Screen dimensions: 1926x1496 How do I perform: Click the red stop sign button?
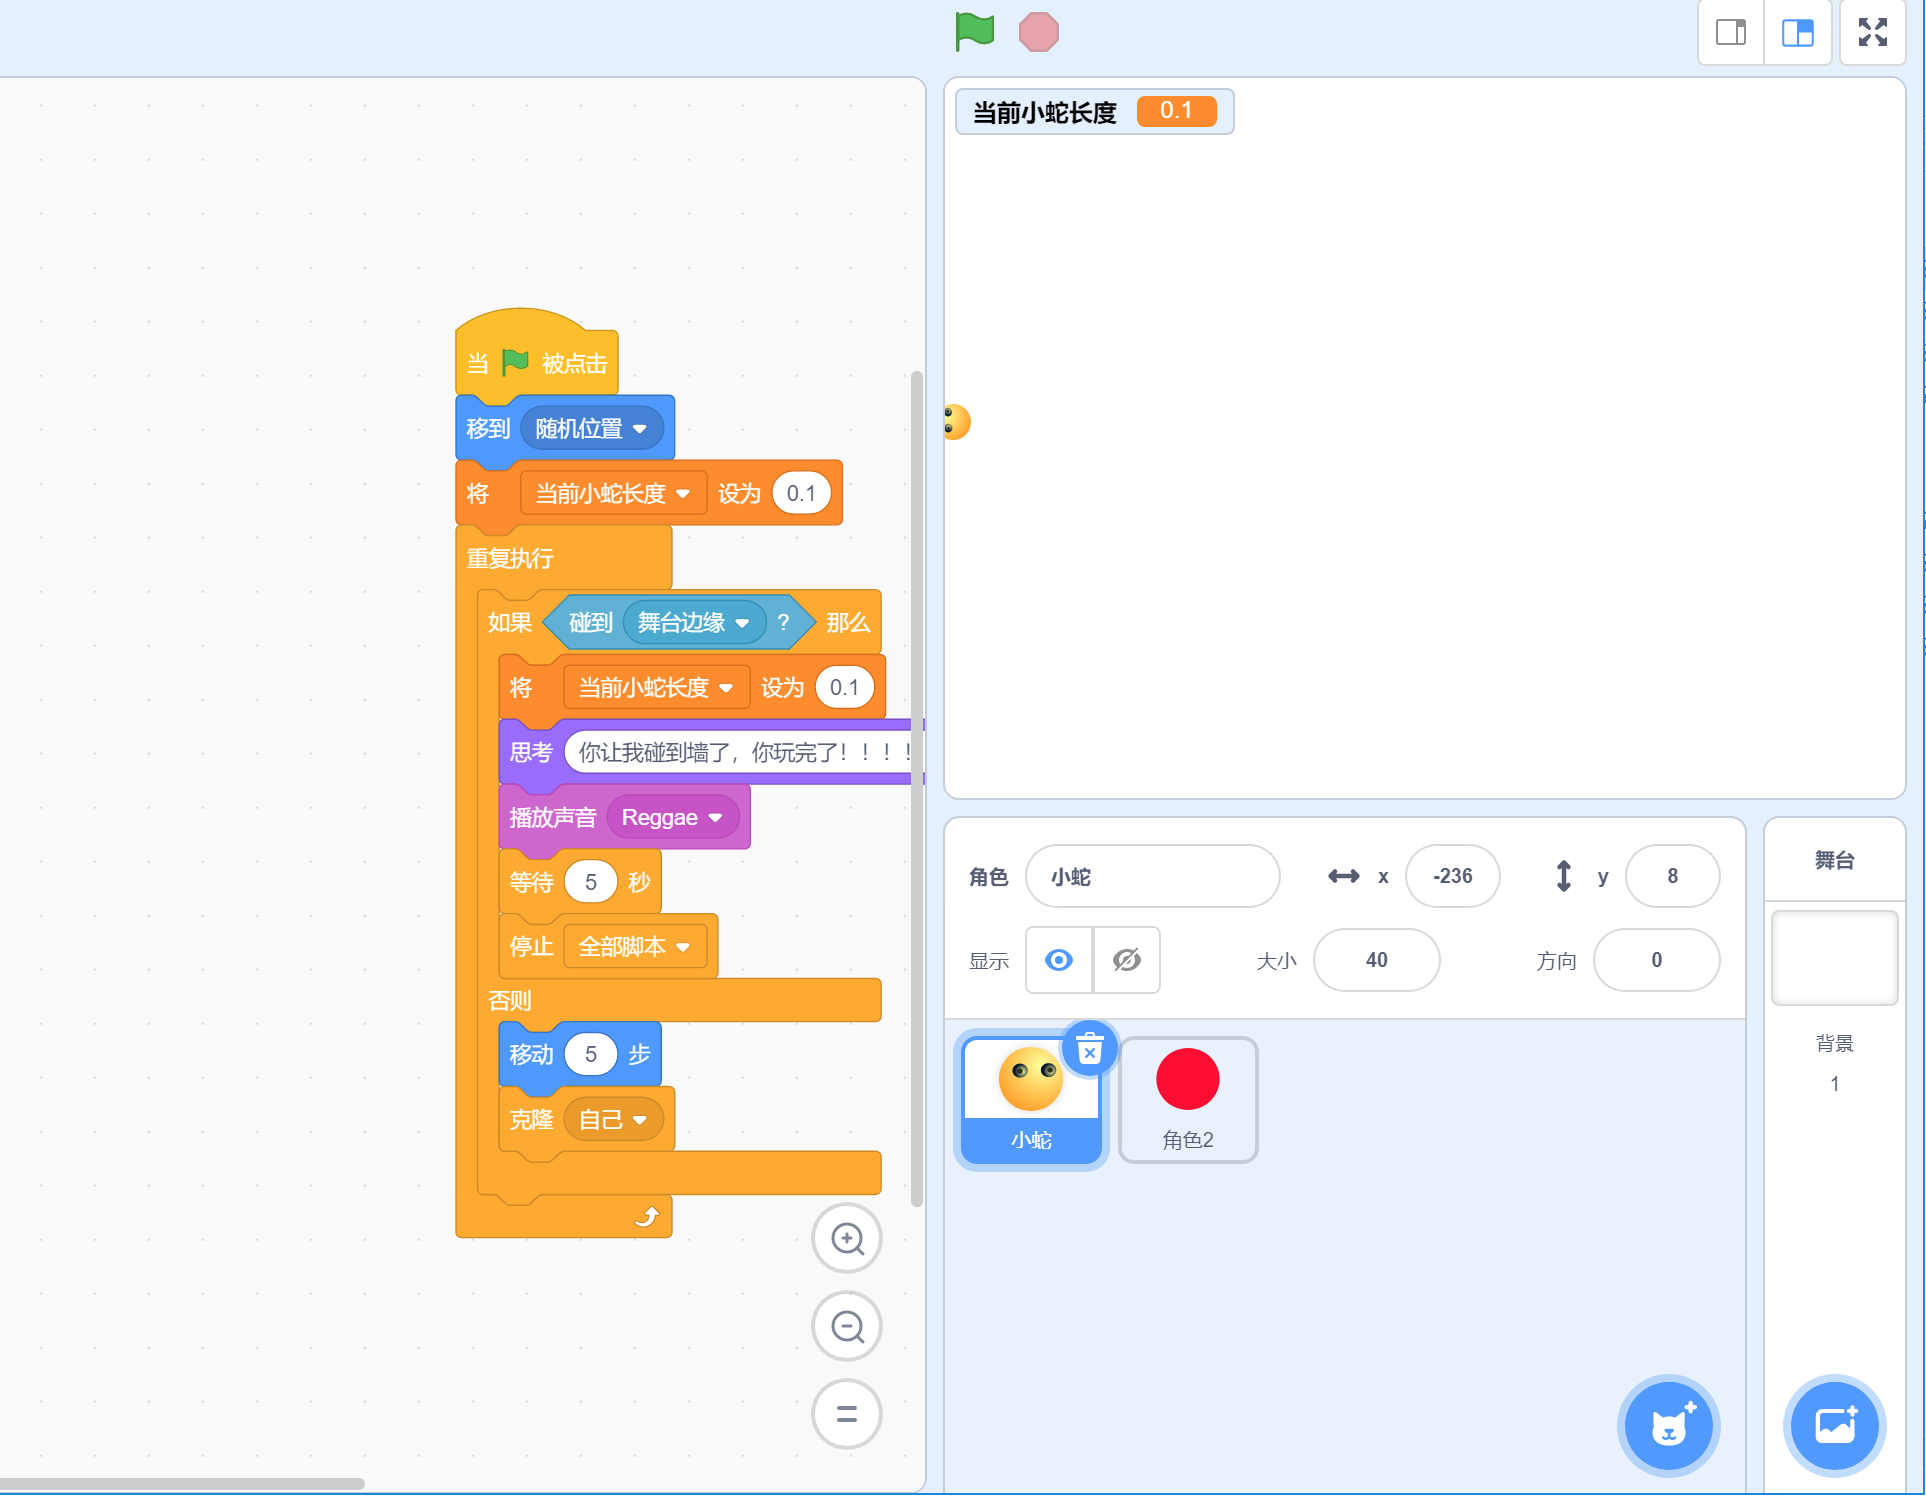(1038, 32)
